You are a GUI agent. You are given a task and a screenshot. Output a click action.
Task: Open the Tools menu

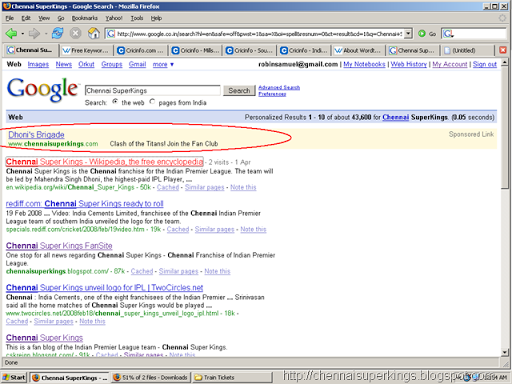coord(137,18)
